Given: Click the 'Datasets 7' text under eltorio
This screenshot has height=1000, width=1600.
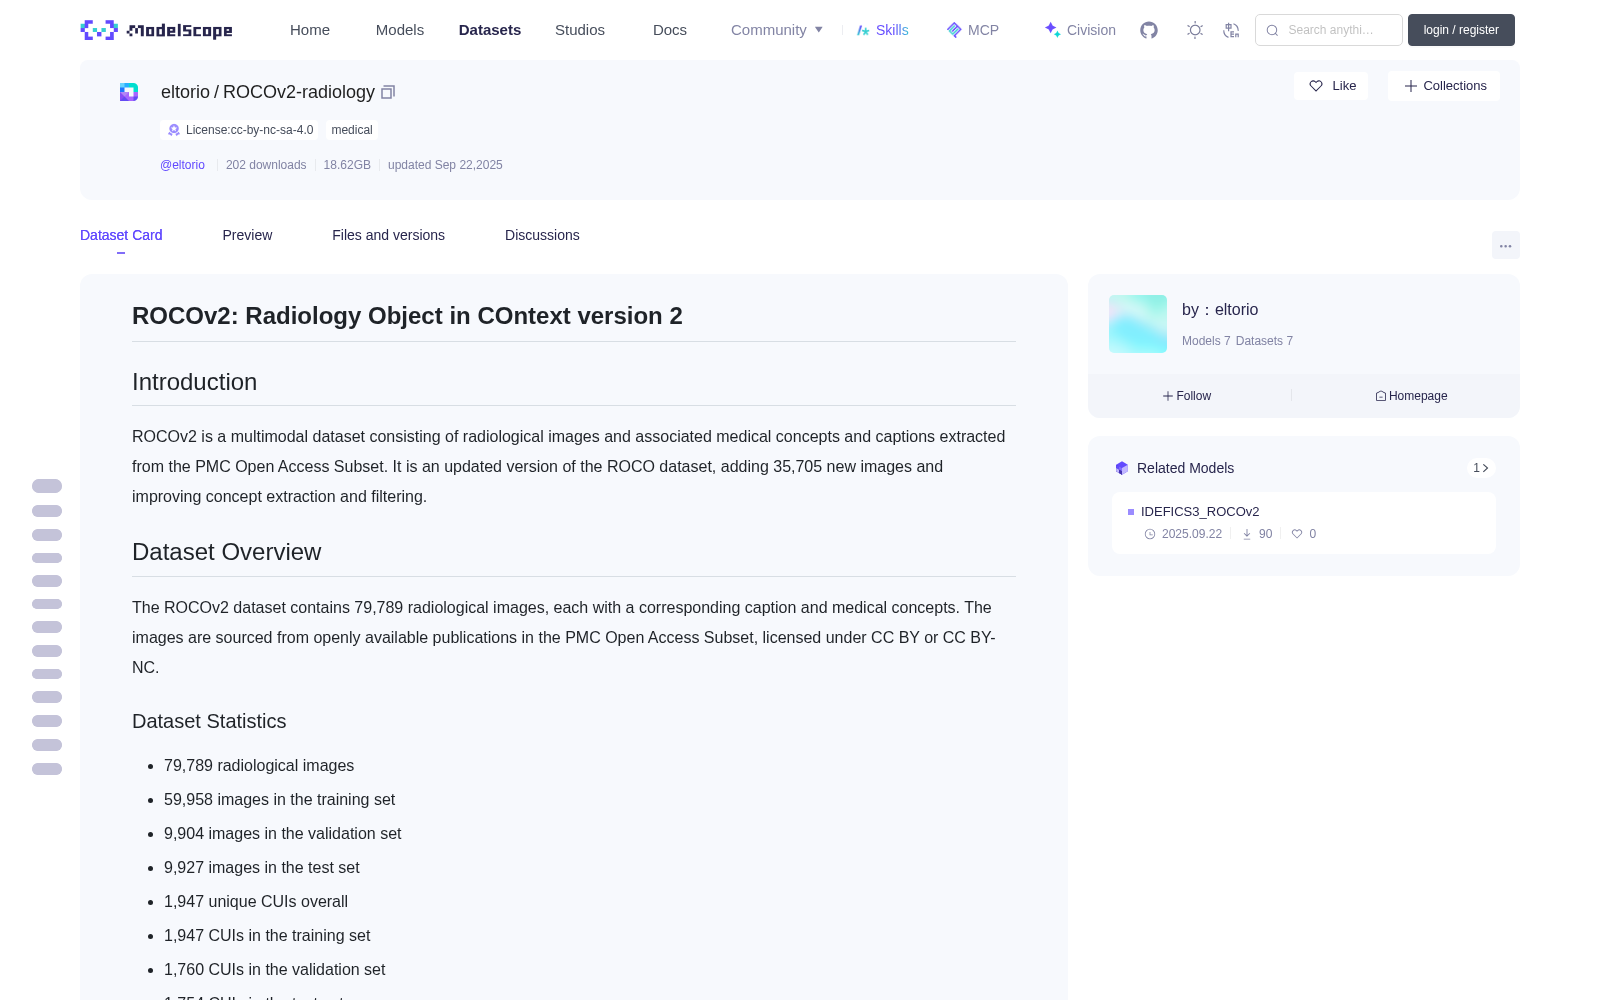Looking at the screenshot, I should tap(1264, 341).
